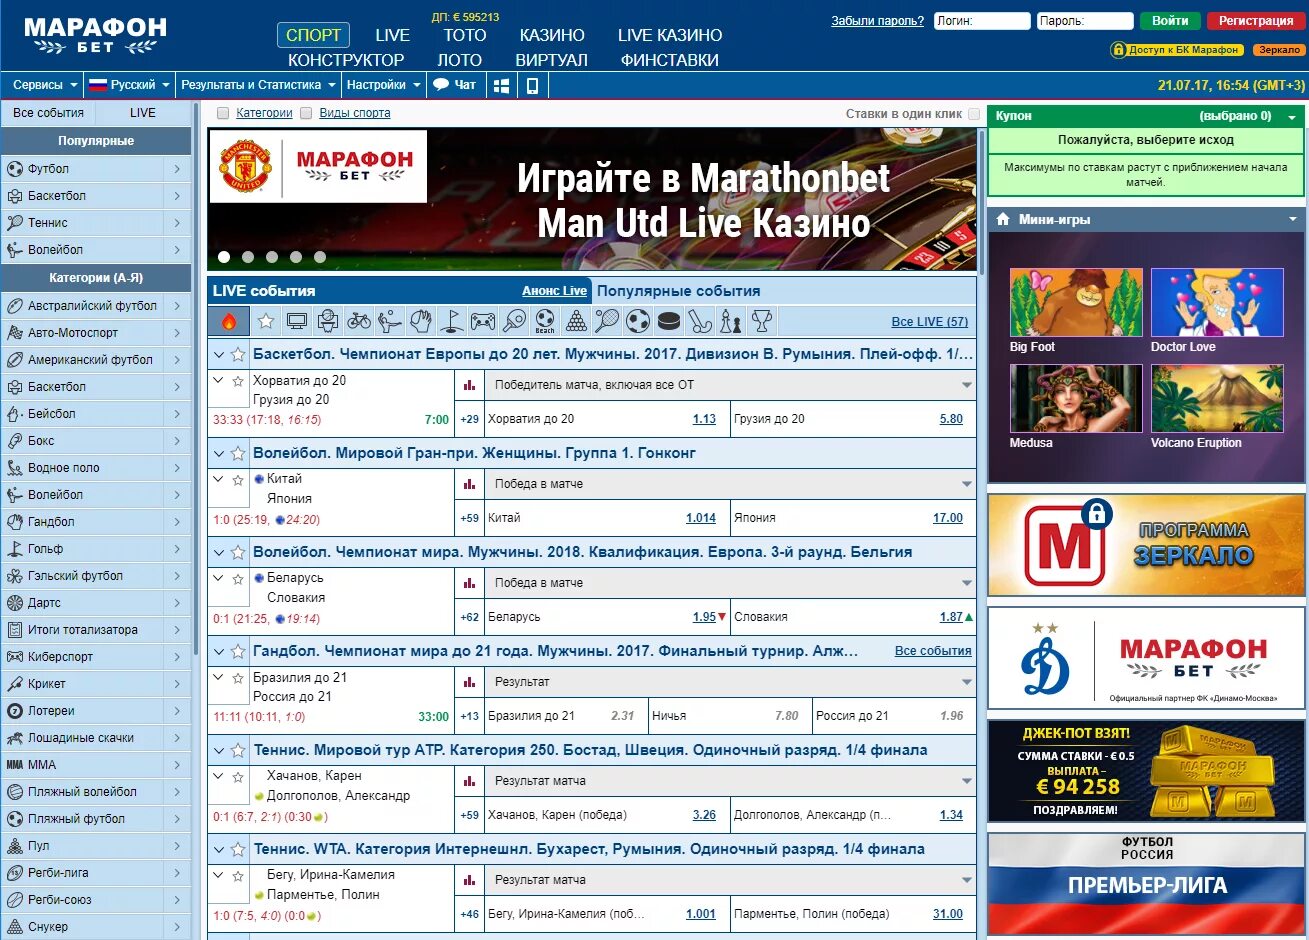Filter live events by hockey puck icon
This screenshot has width=1309, height=940.
click(x=669, y=321)
